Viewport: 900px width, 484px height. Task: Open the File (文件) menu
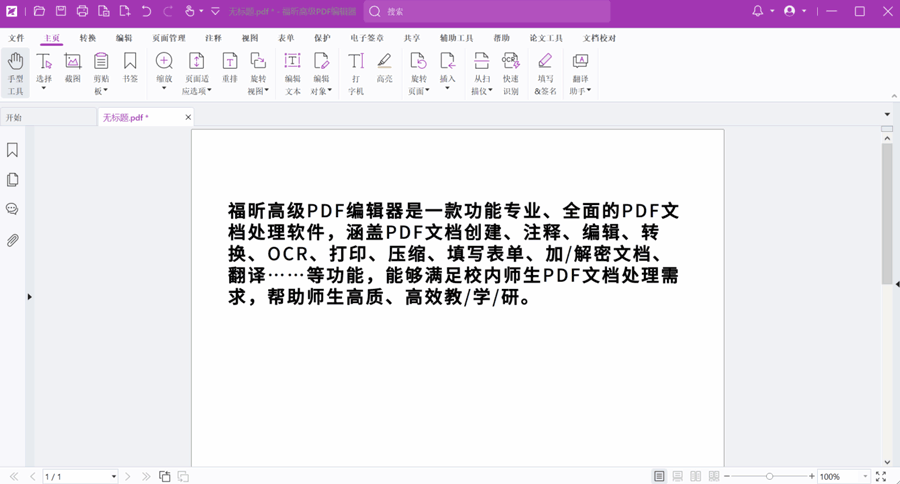(16, 38)
